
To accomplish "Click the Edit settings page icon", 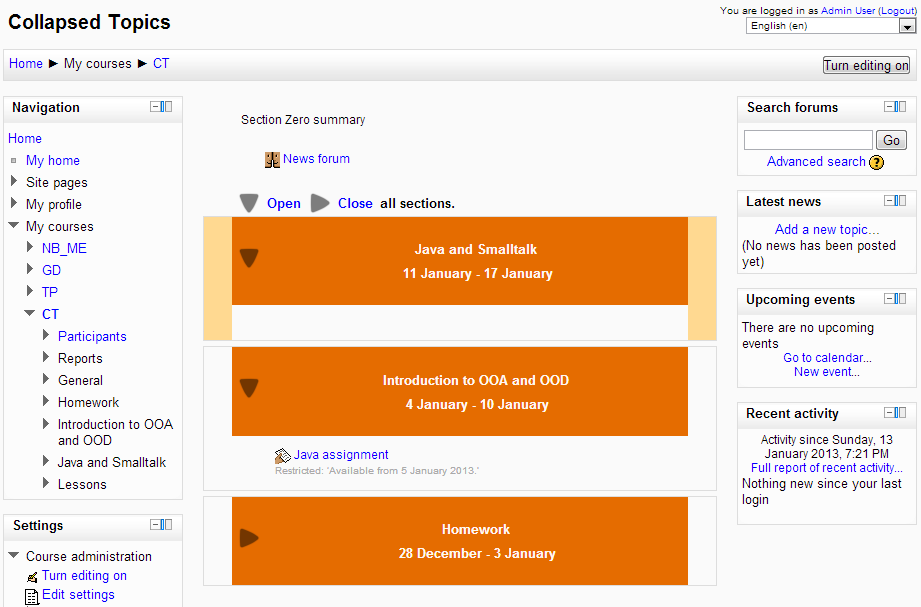I will click(32, 596).
